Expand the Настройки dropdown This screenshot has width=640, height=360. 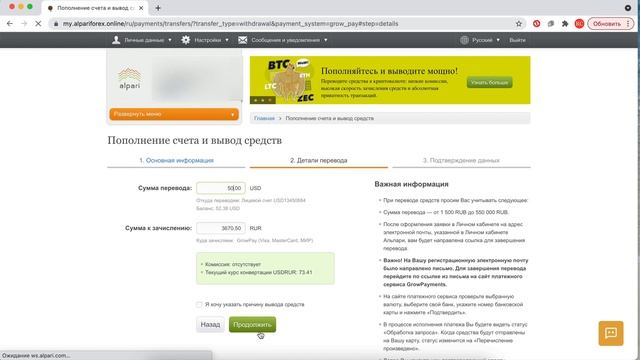[205, 40]
